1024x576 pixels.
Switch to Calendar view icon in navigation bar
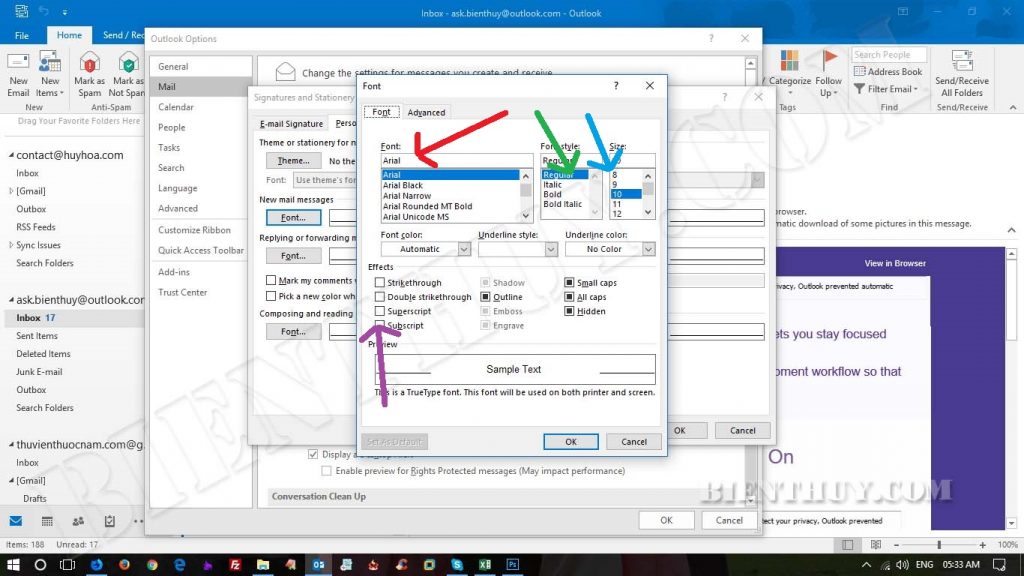pyautogui.click(x=47, y=521)
